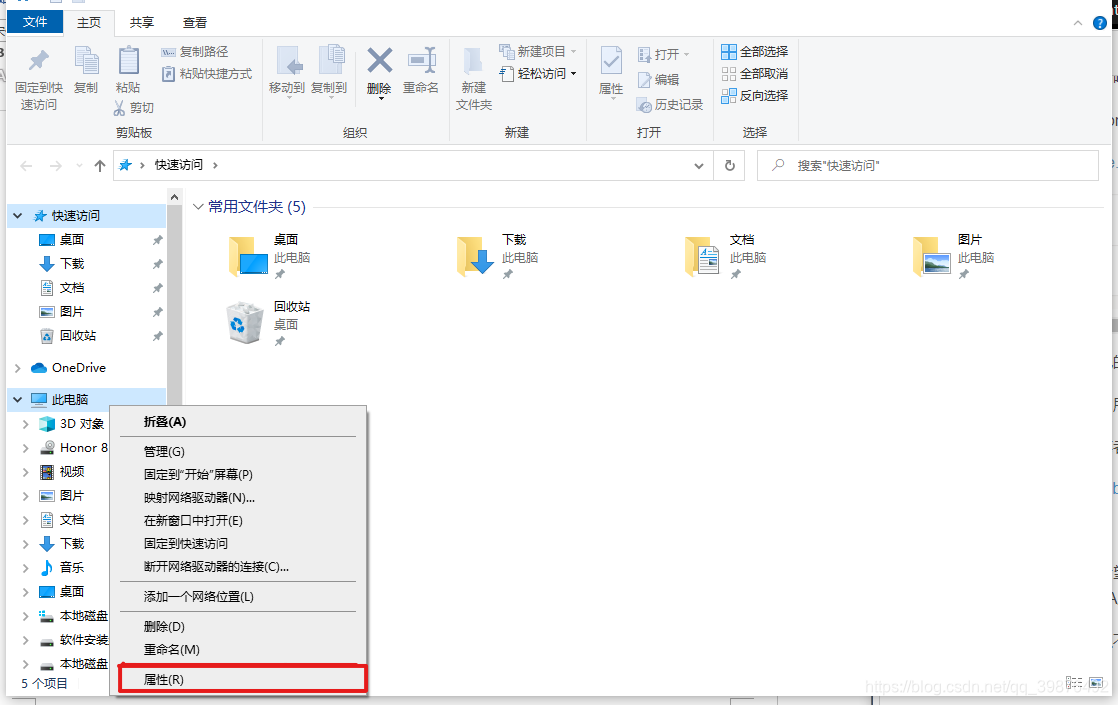
Task: Click the refresh icon in address bar
Action: [x=729, y=165]
